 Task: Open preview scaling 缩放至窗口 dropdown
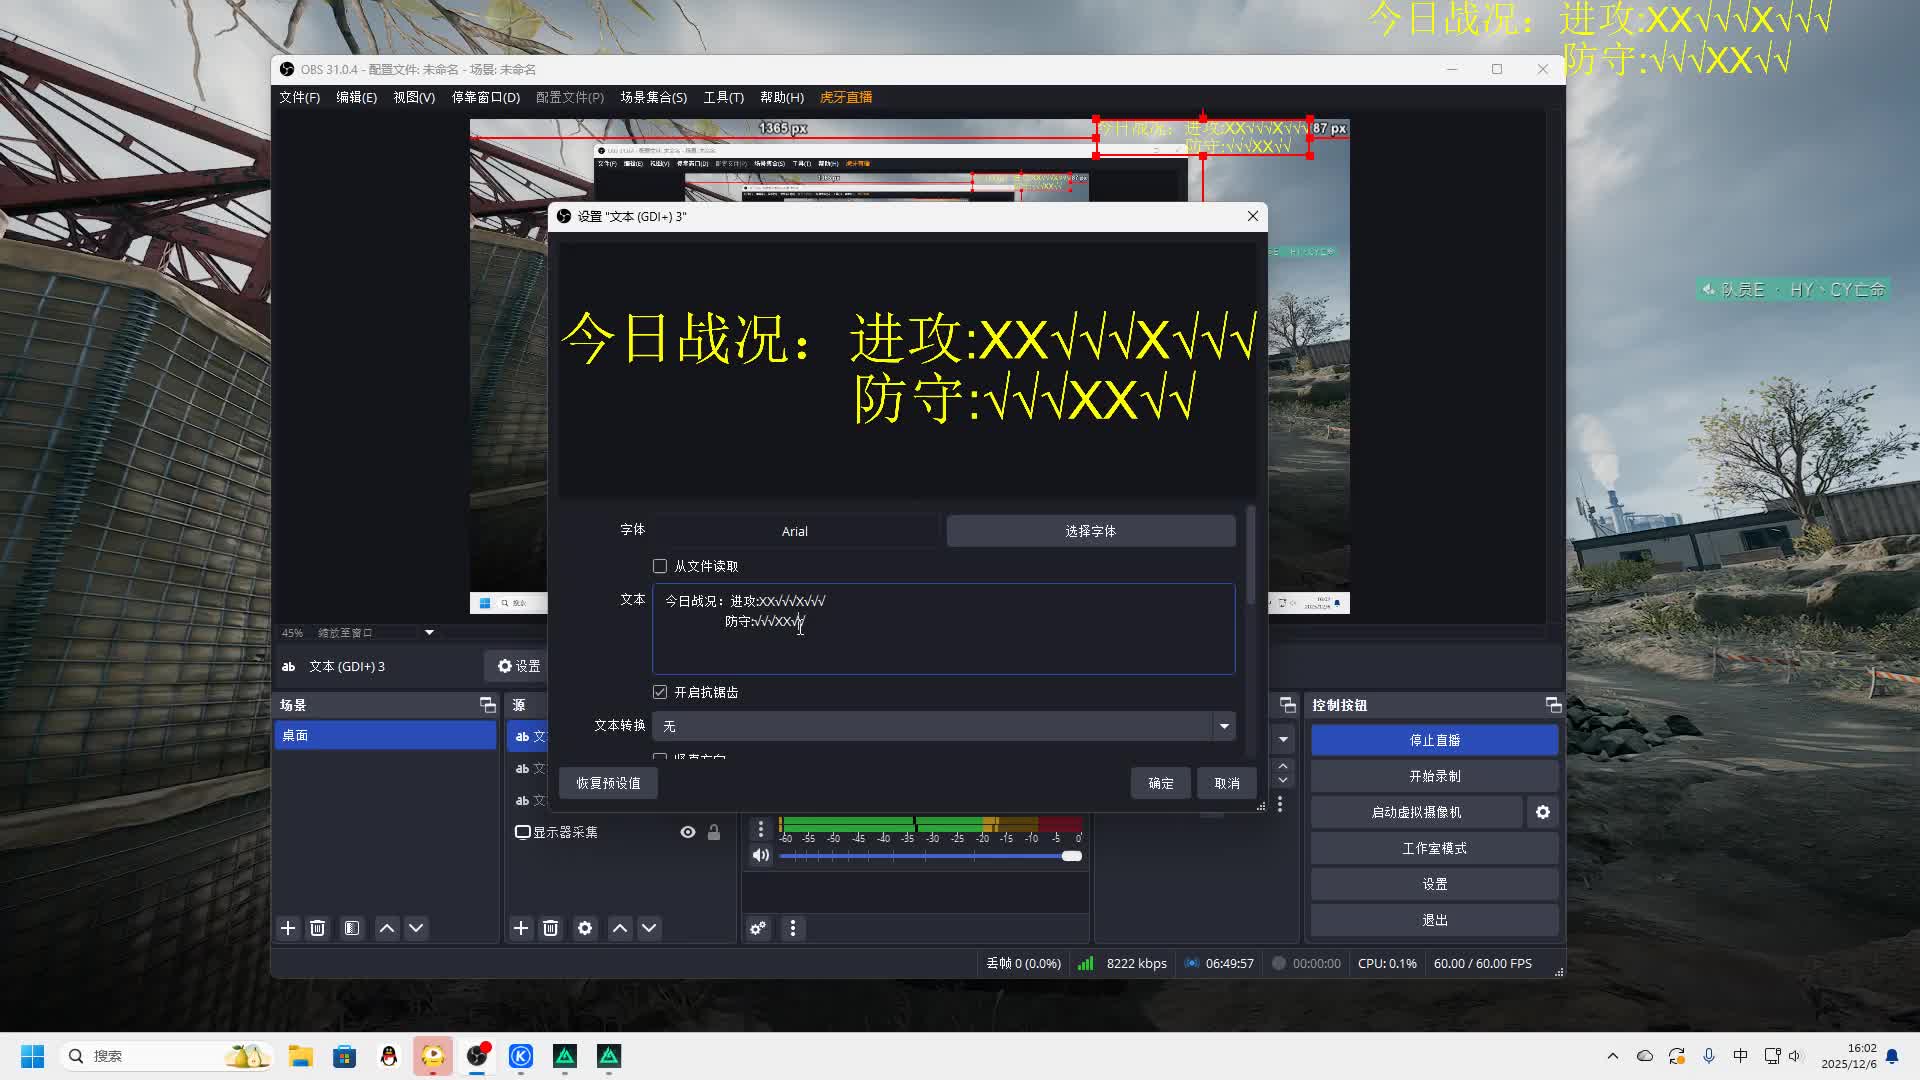point(429,632)
